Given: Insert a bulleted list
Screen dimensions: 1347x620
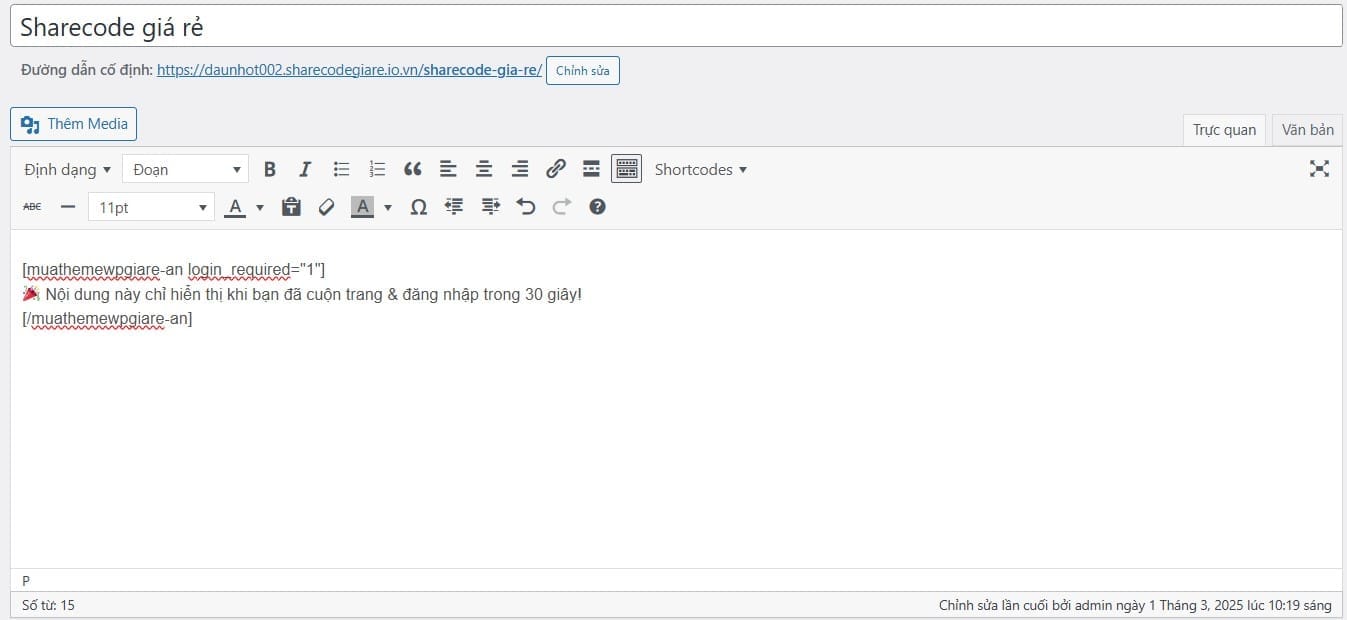Looking at the screenshot, I should click(x=341, y=169).
